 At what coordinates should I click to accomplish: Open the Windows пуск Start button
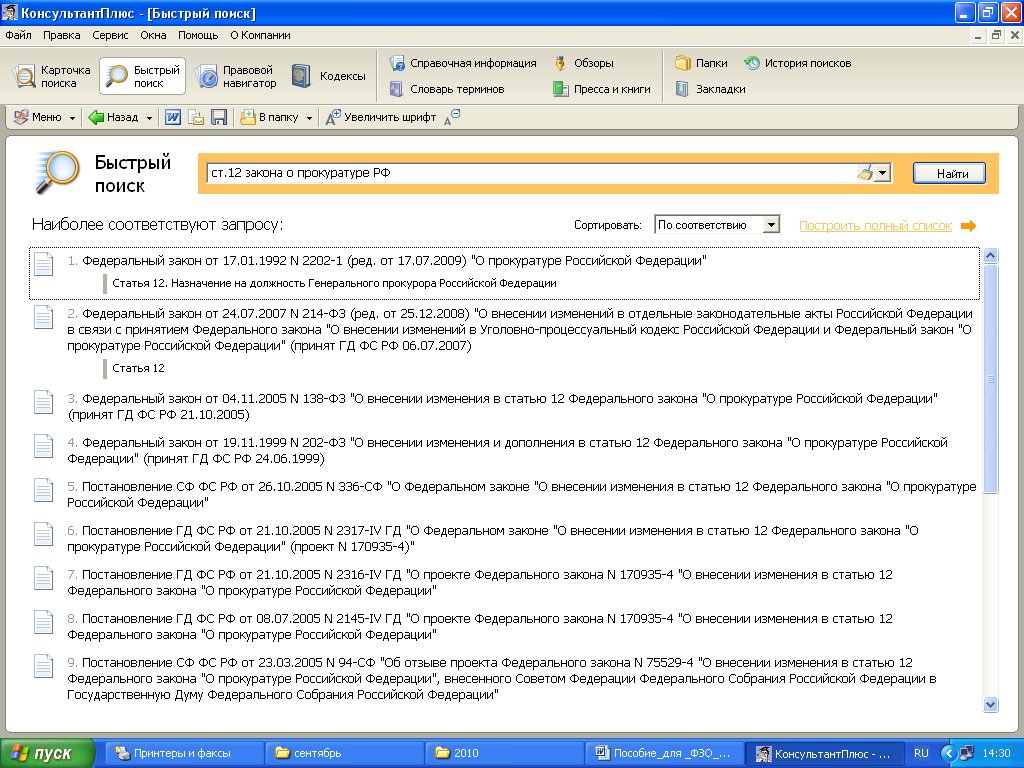coord(47,754)
